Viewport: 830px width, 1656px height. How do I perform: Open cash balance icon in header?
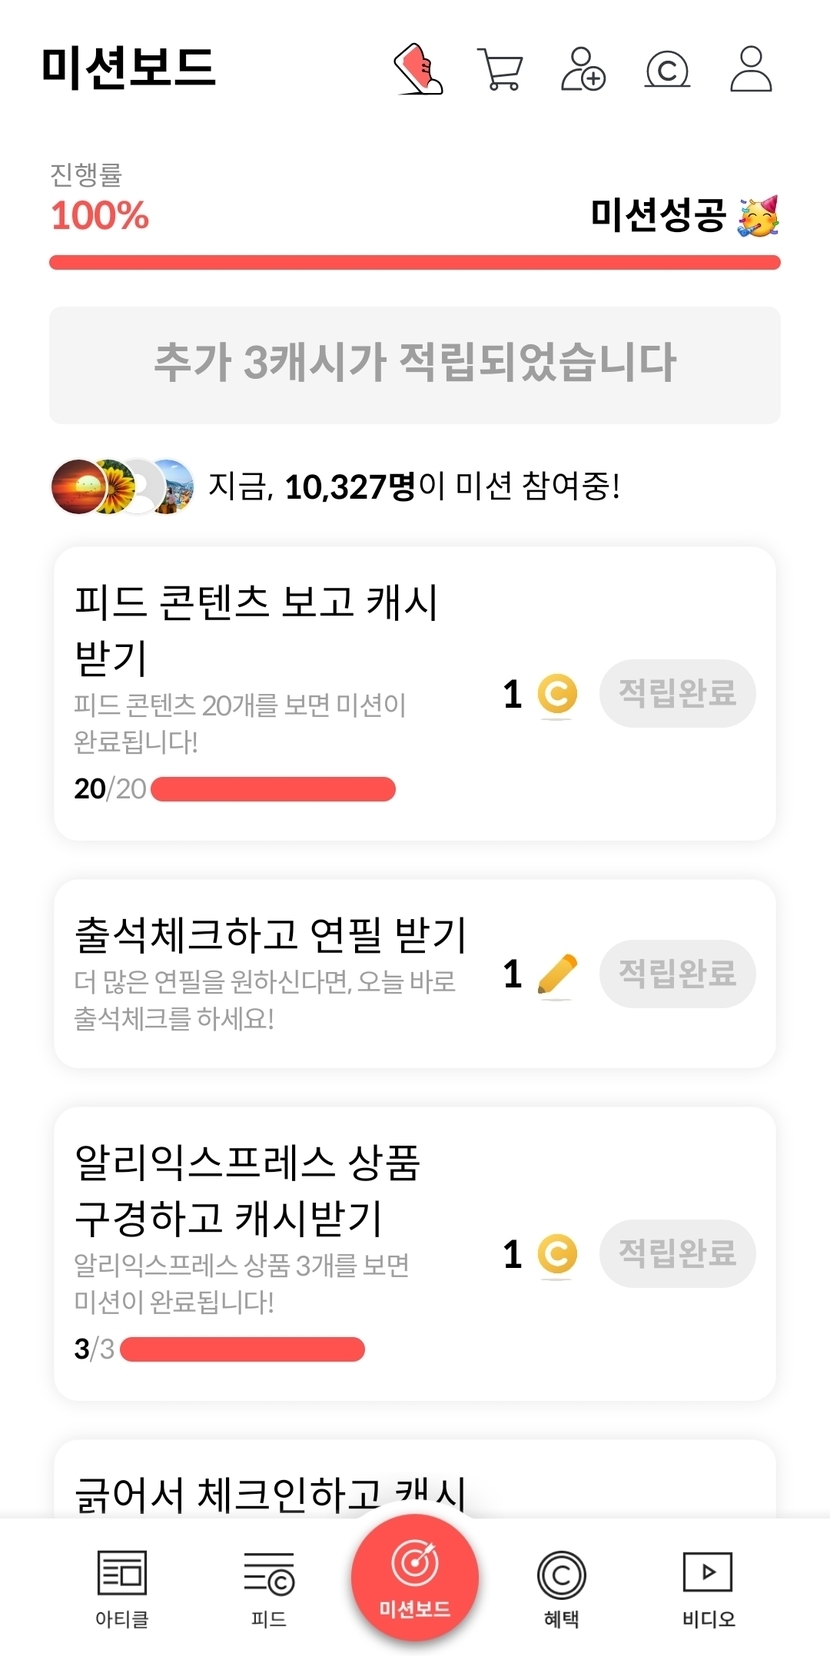click(667, 69)
